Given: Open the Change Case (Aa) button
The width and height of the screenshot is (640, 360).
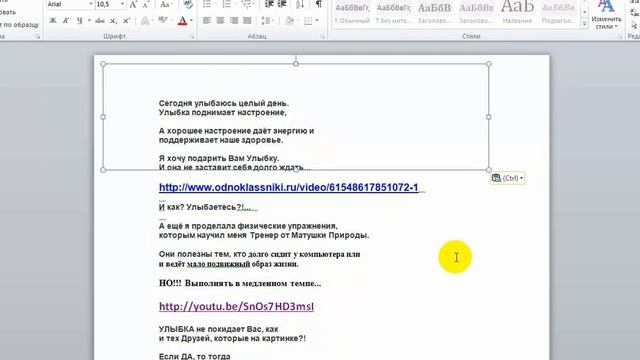Looking at the screenshot, I should point(165,4).
